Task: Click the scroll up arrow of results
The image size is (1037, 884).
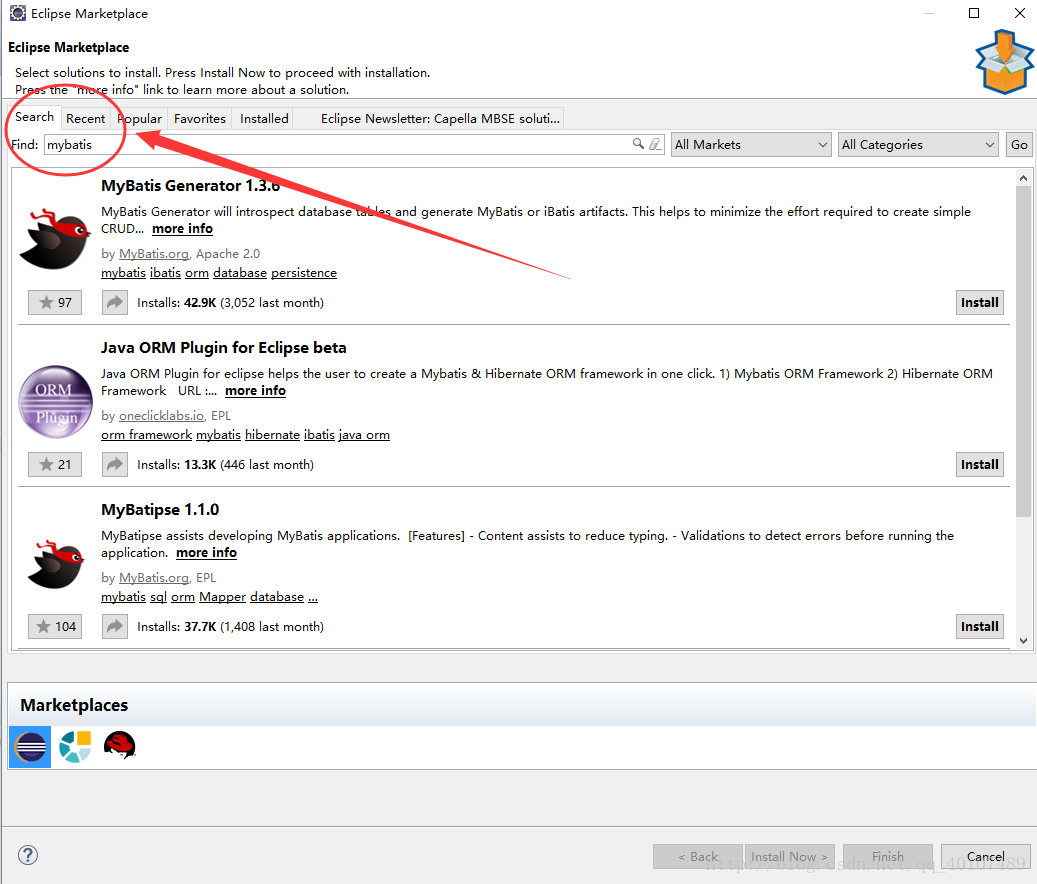Action: point(1023,178)
